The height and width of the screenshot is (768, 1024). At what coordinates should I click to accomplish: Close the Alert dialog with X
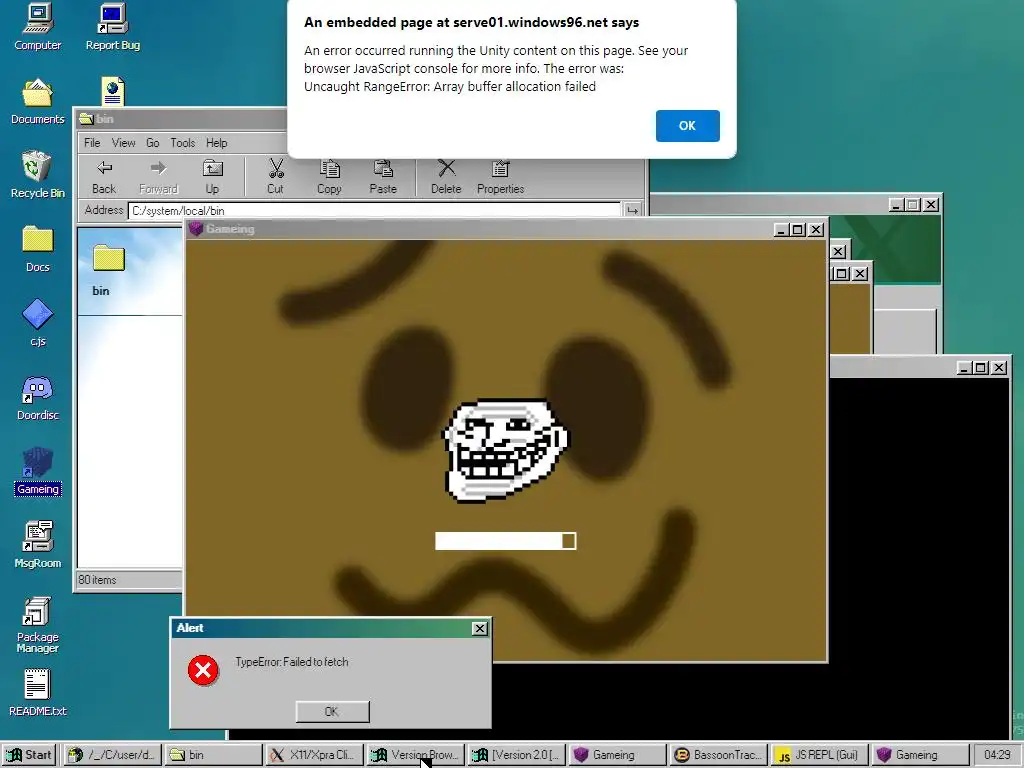tap(479, 628)
